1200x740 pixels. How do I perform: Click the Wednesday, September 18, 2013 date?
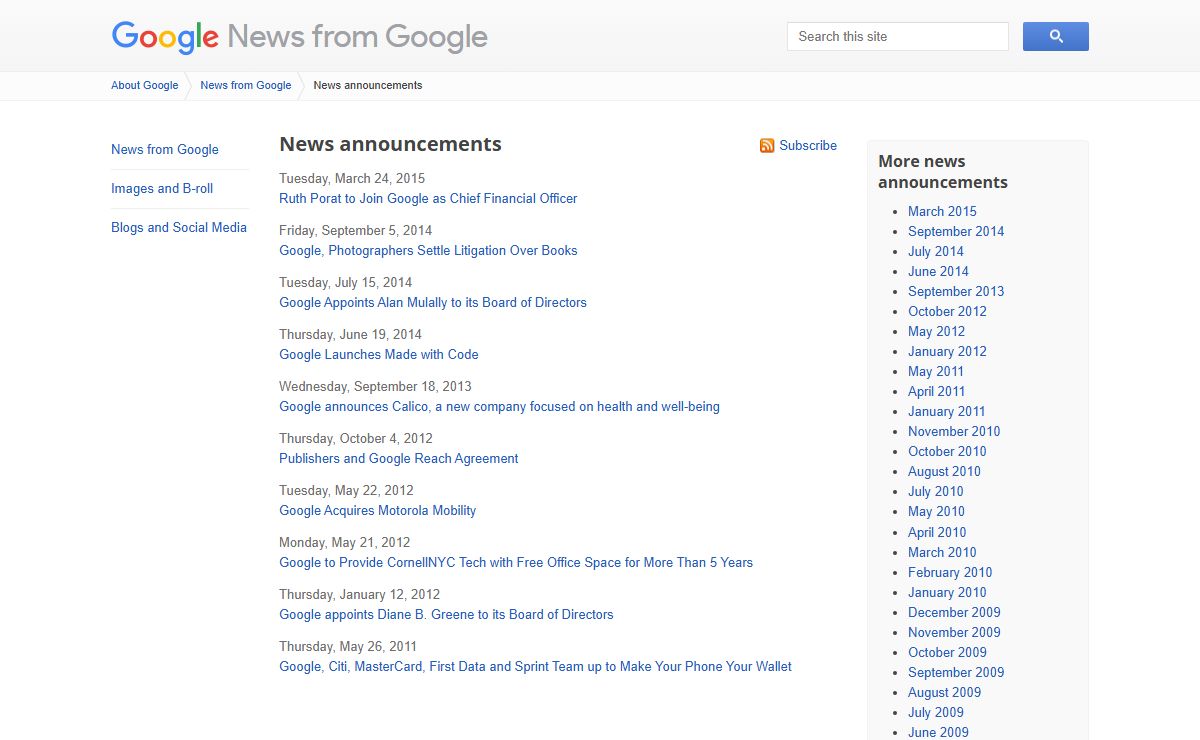[x=375, y=386]
